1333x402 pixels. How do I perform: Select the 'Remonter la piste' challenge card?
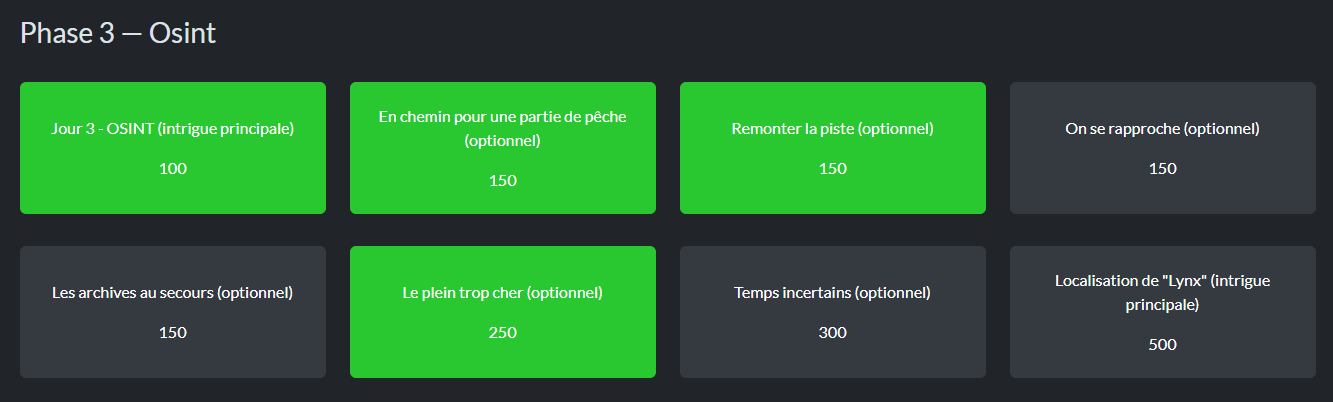pyautogui.click(x=833, y=148)
